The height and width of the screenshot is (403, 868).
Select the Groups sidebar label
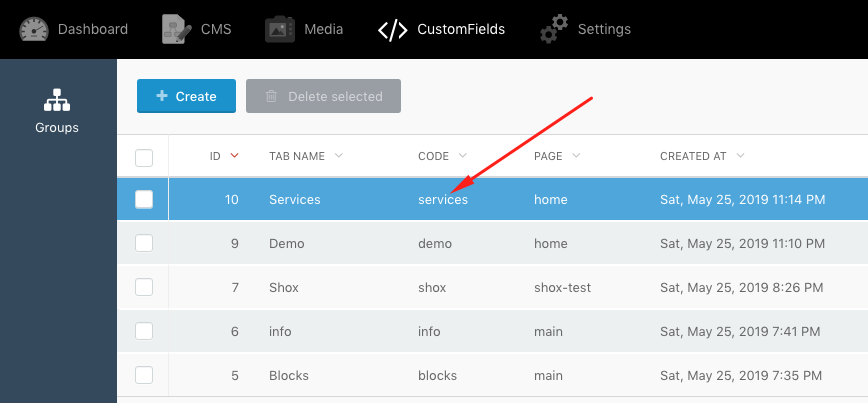click(x=56, y=128)
